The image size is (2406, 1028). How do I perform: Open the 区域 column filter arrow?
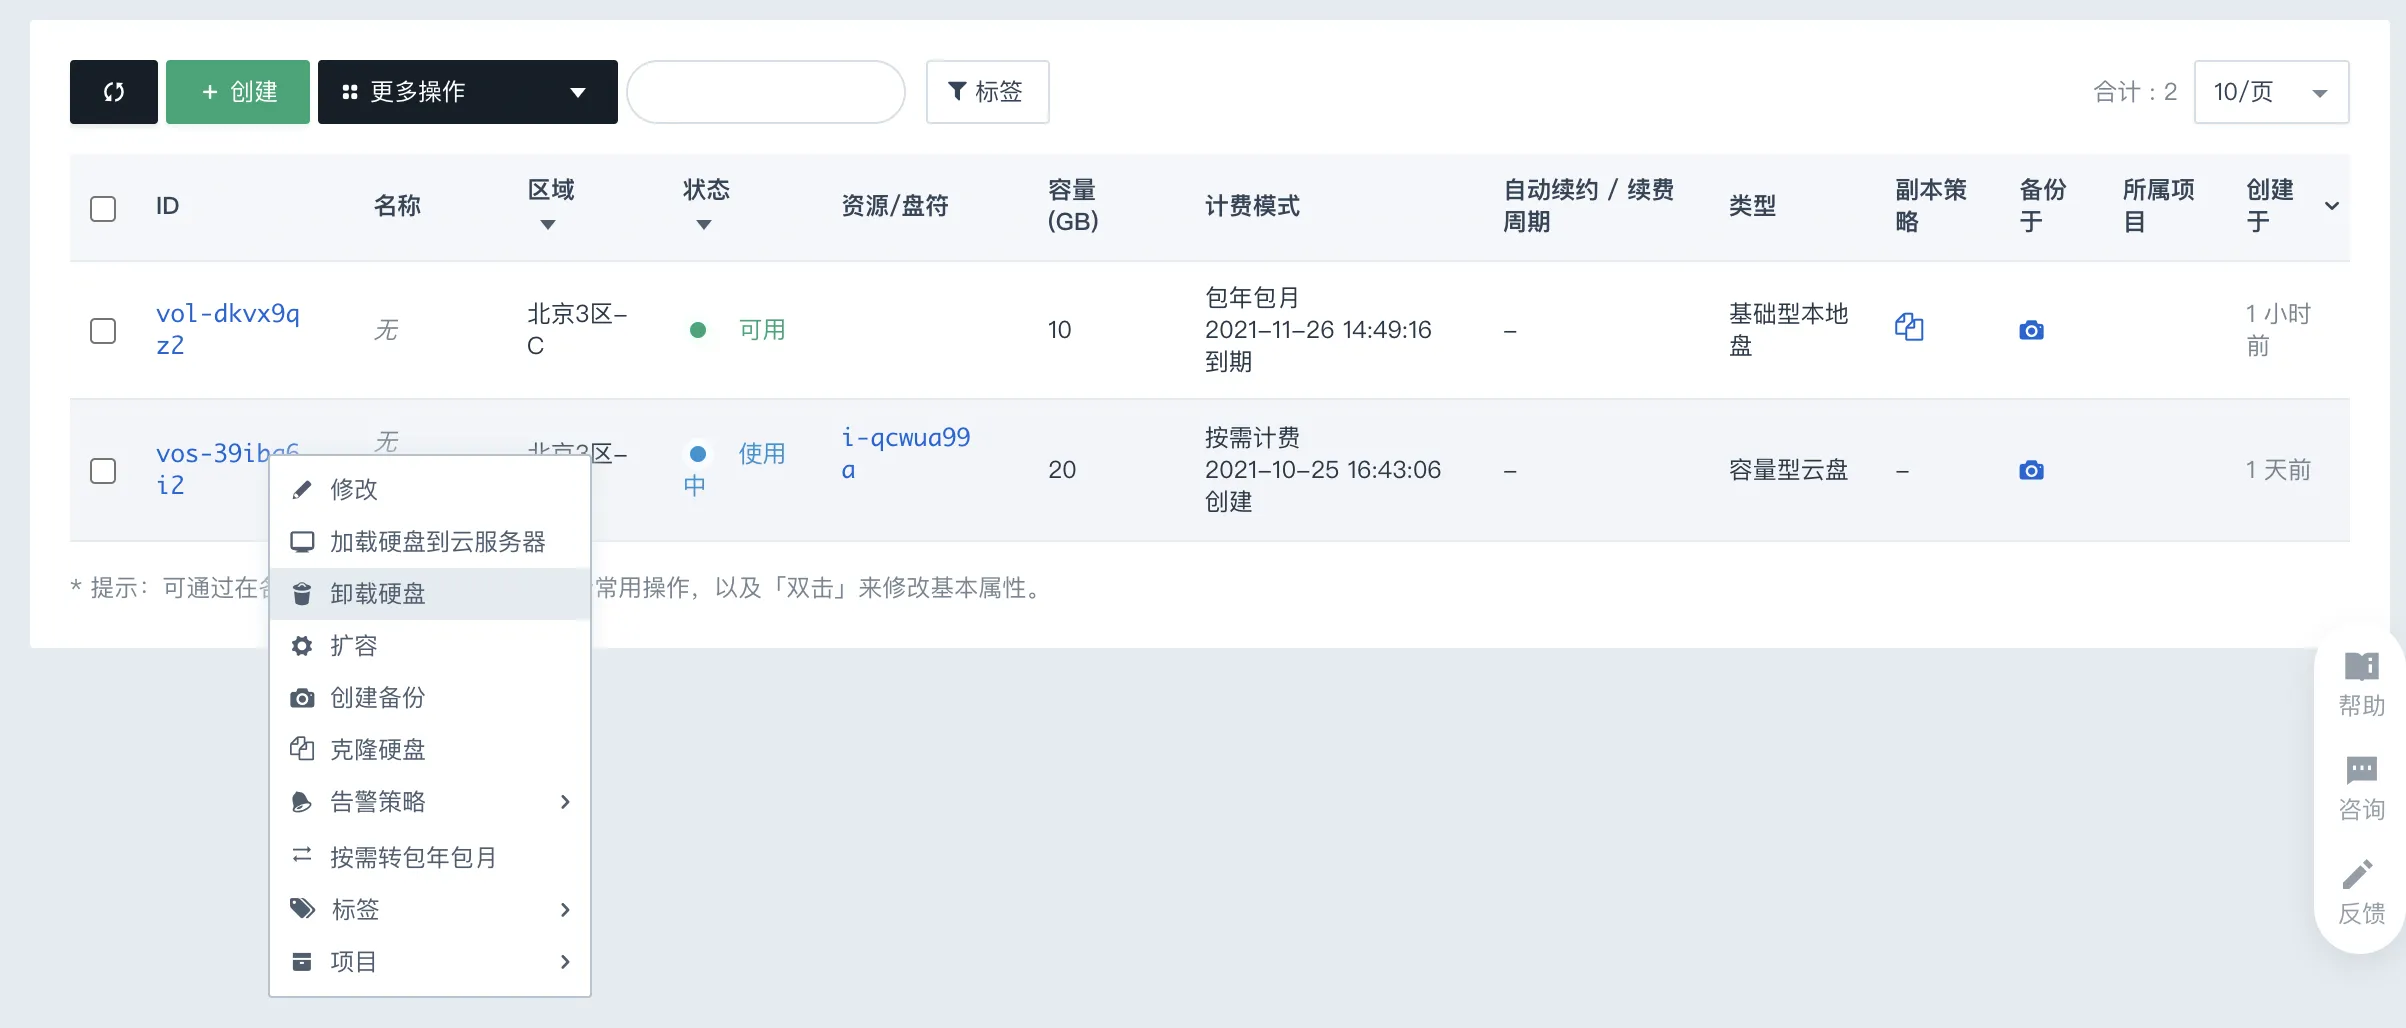pyautogui.click(x=547, y=225)
